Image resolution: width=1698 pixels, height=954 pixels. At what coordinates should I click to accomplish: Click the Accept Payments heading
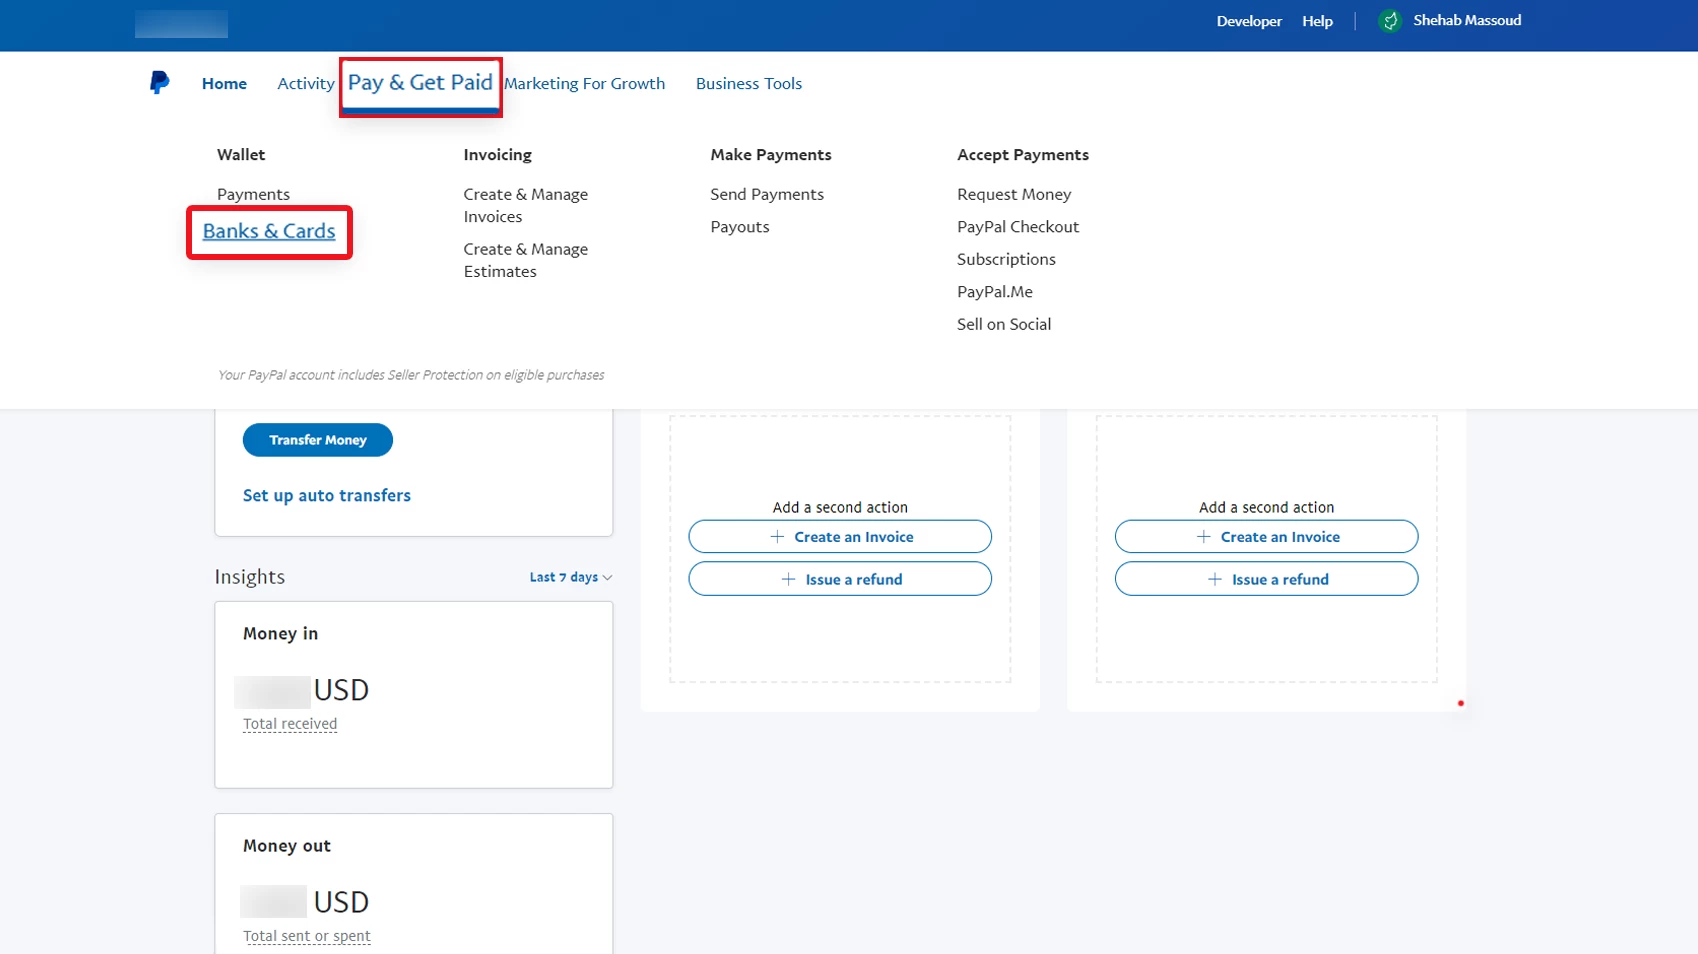pyautogui.click(x=1023, y=155)
